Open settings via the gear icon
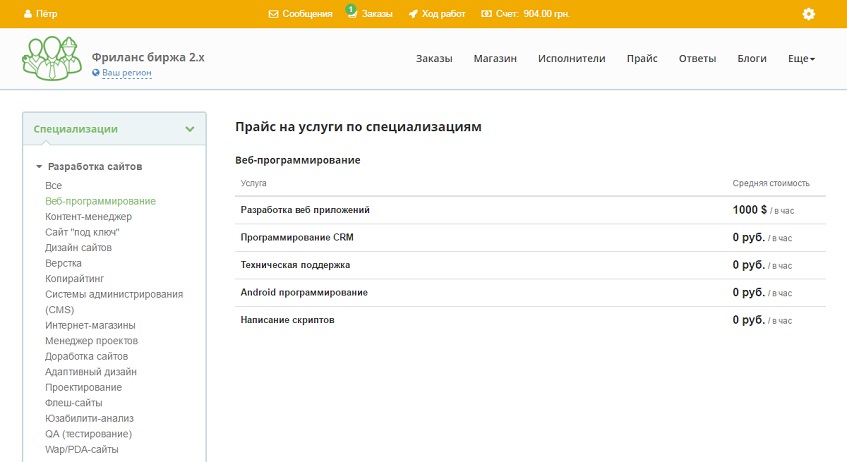Viewport: 847px width, 462px height. [809, 14]
